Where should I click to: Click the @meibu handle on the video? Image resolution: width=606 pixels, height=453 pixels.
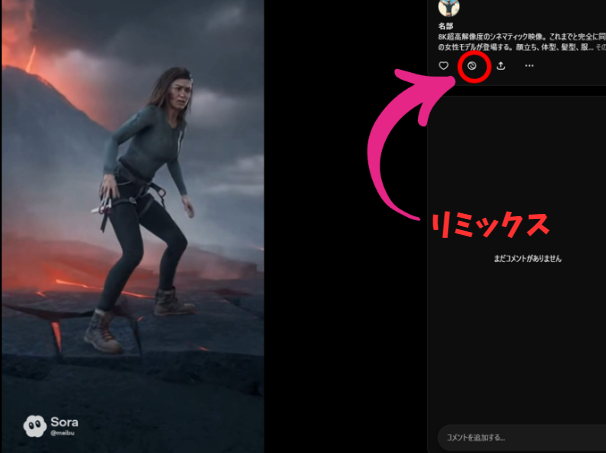point(63,434)
